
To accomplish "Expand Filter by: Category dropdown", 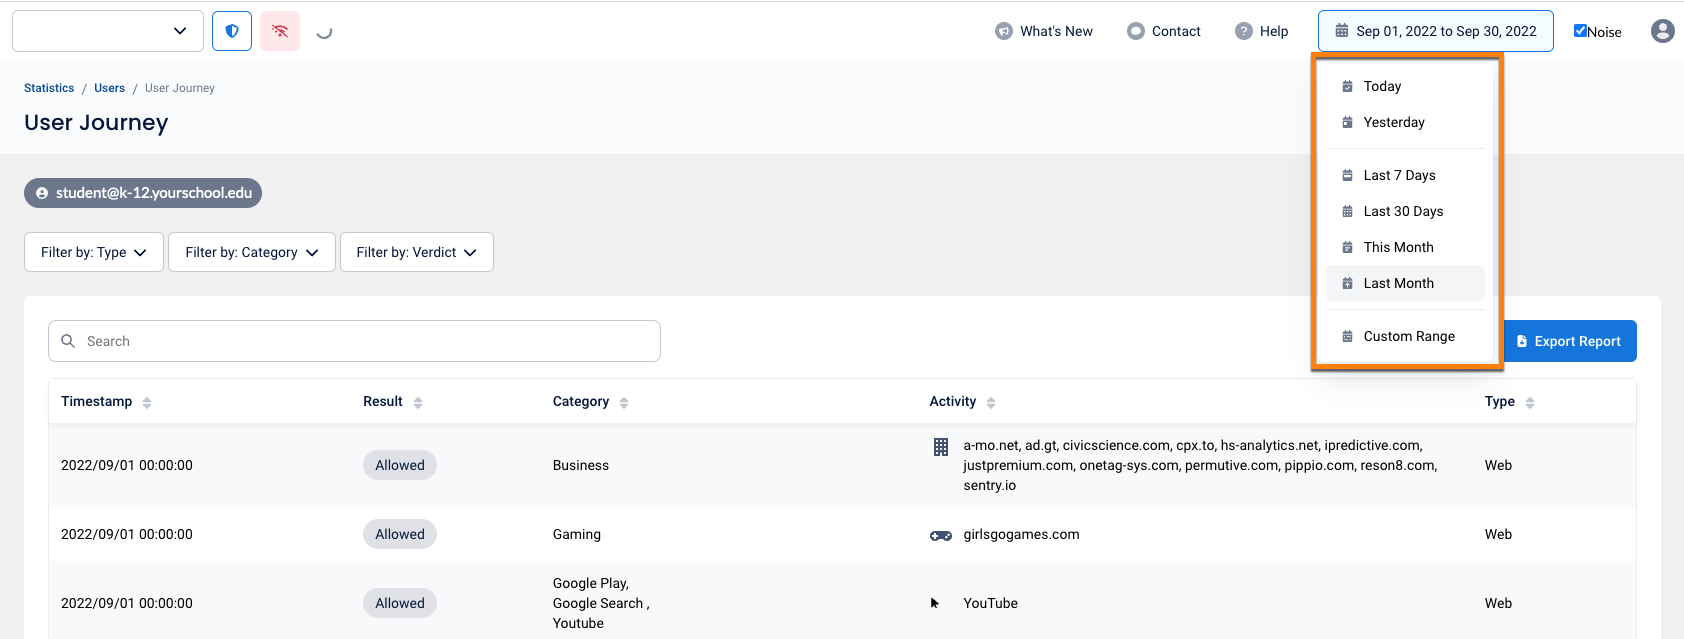I will [x=252, y=252].
